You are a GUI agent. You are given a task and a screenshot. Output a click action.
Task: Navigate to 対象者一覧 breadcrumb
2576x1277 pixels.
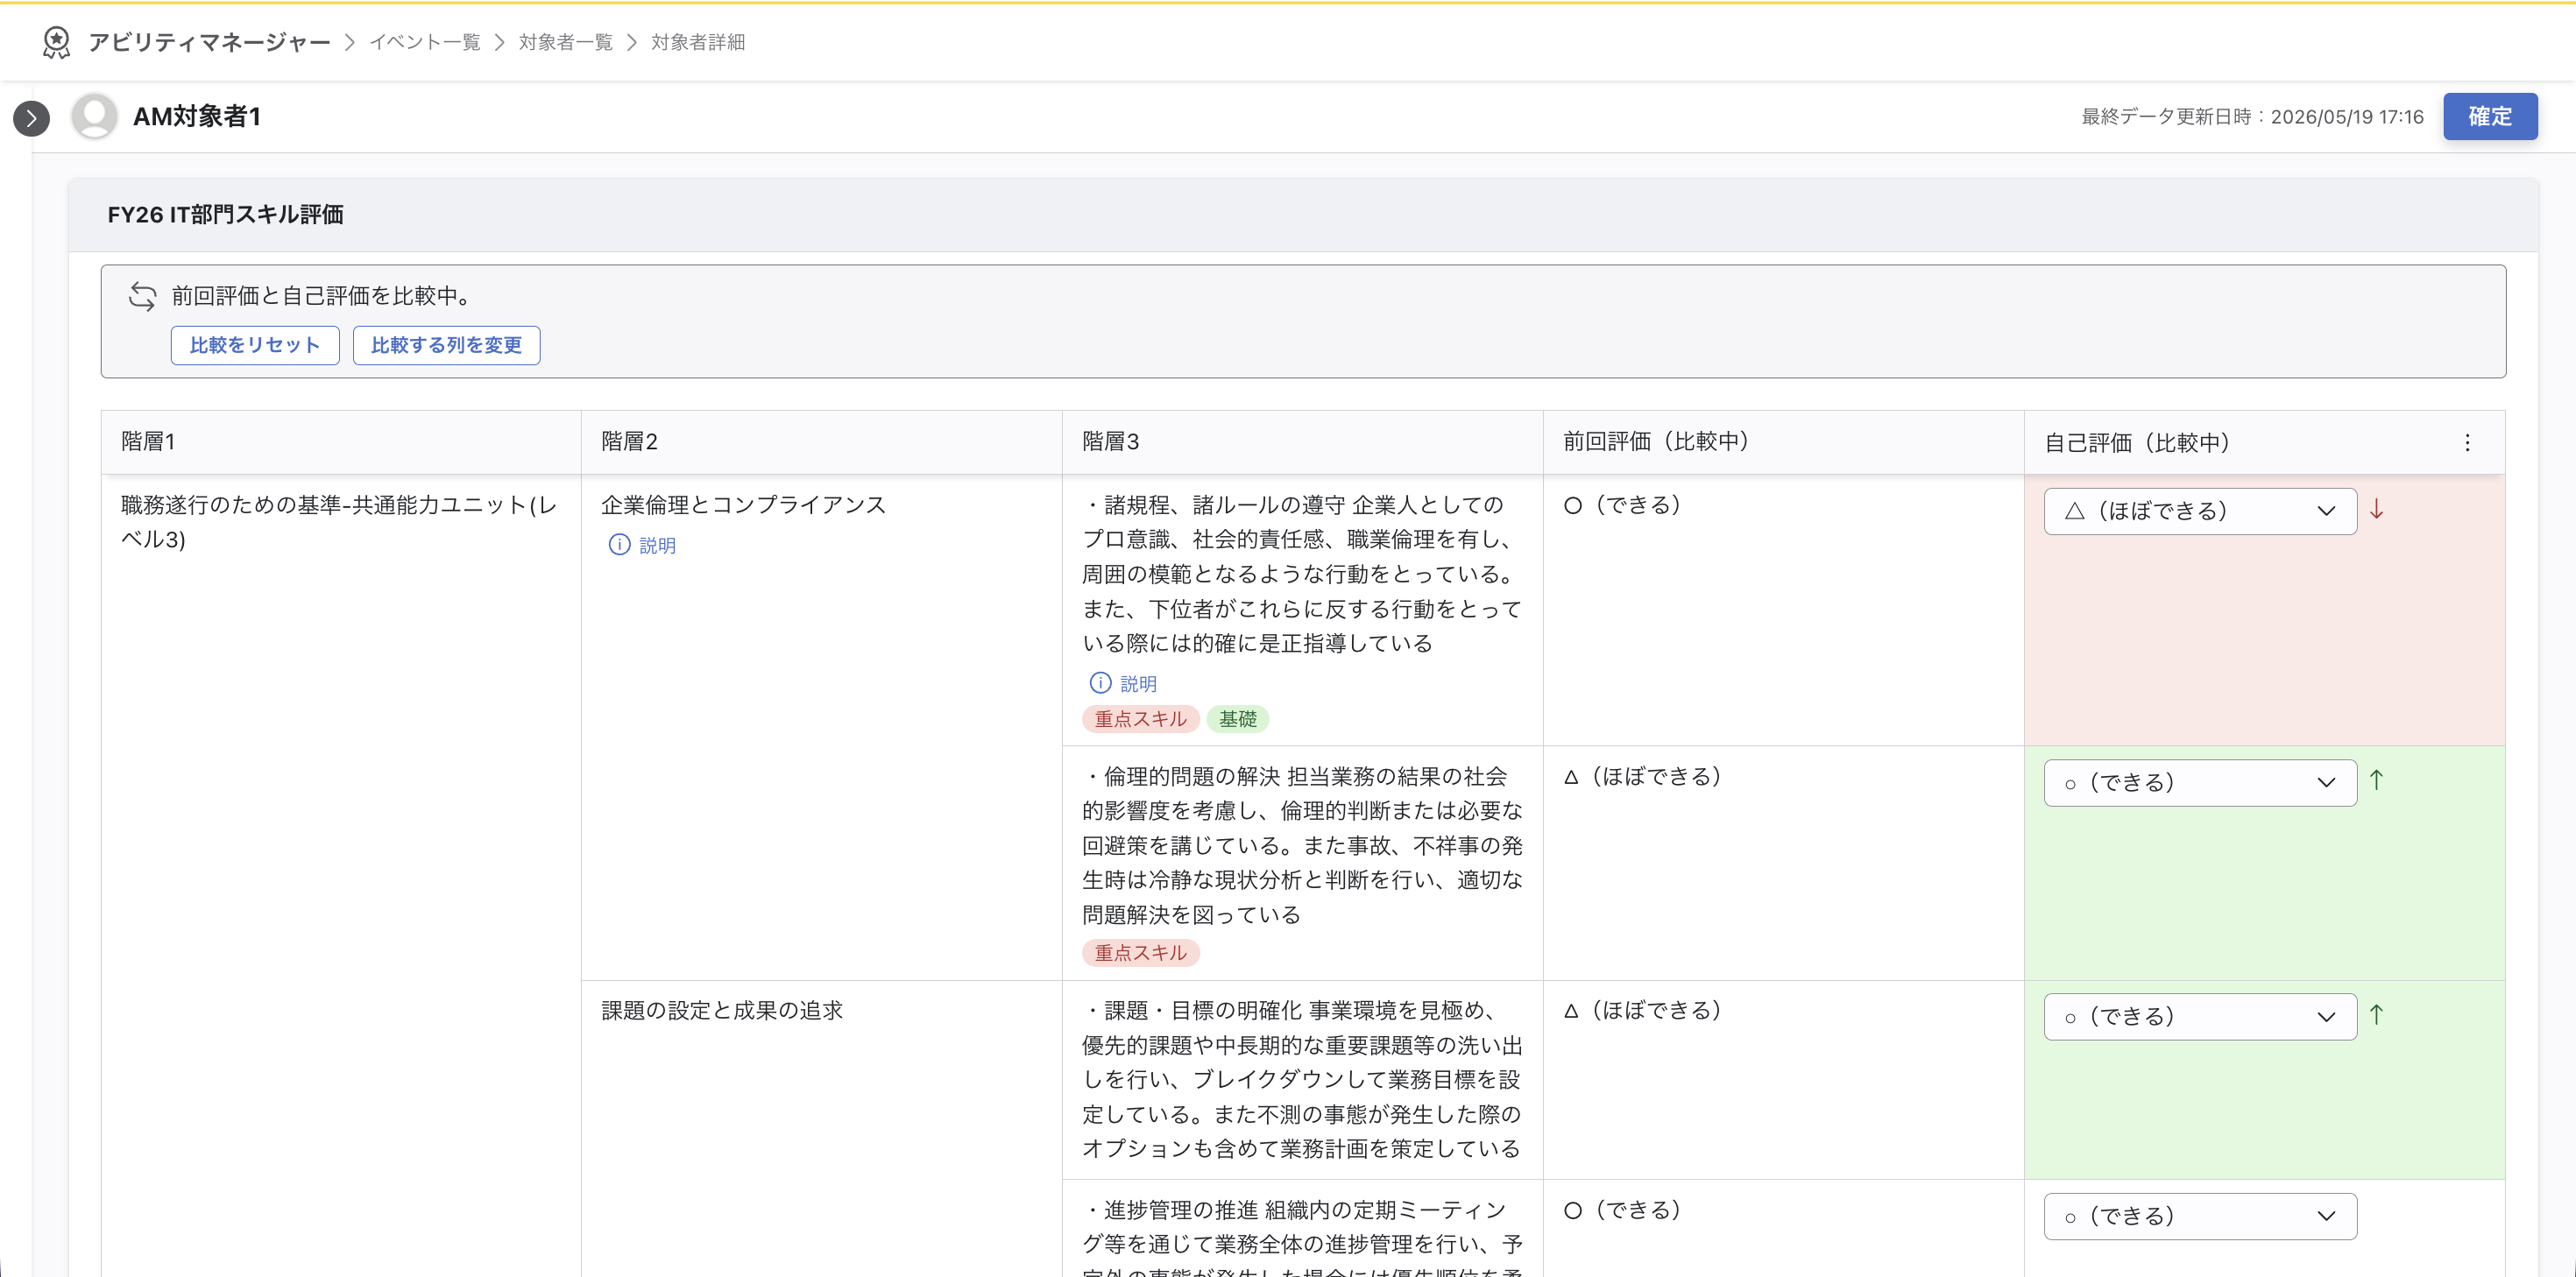point(566,42)
